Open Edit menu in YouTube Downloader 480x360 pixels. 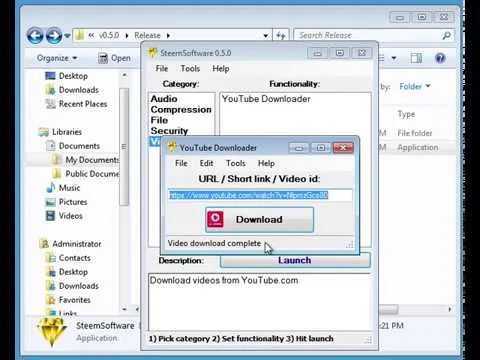coord(206,163)
